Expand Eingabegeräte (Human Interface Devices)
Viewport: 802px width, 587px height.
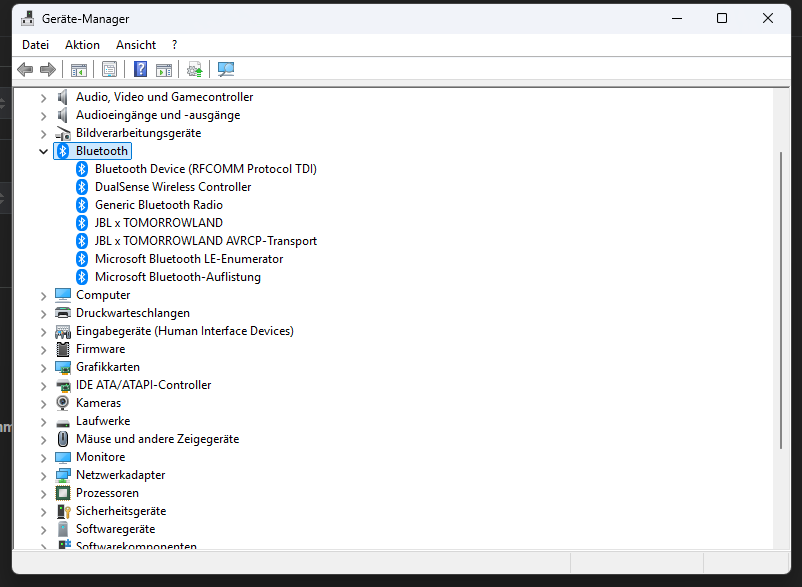click(43, 332)
